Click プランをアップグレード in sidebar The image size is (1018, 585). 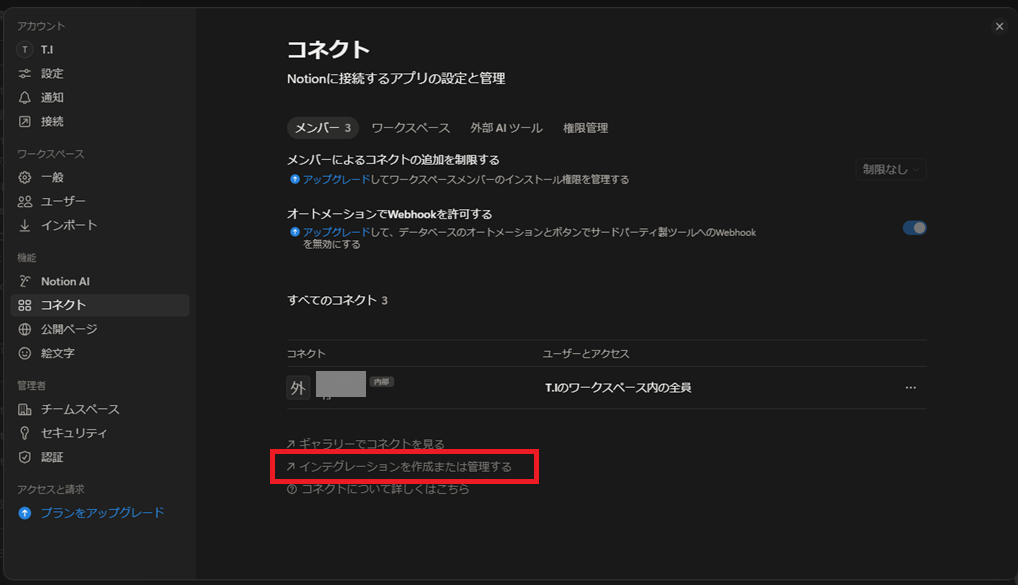[102, 513]
